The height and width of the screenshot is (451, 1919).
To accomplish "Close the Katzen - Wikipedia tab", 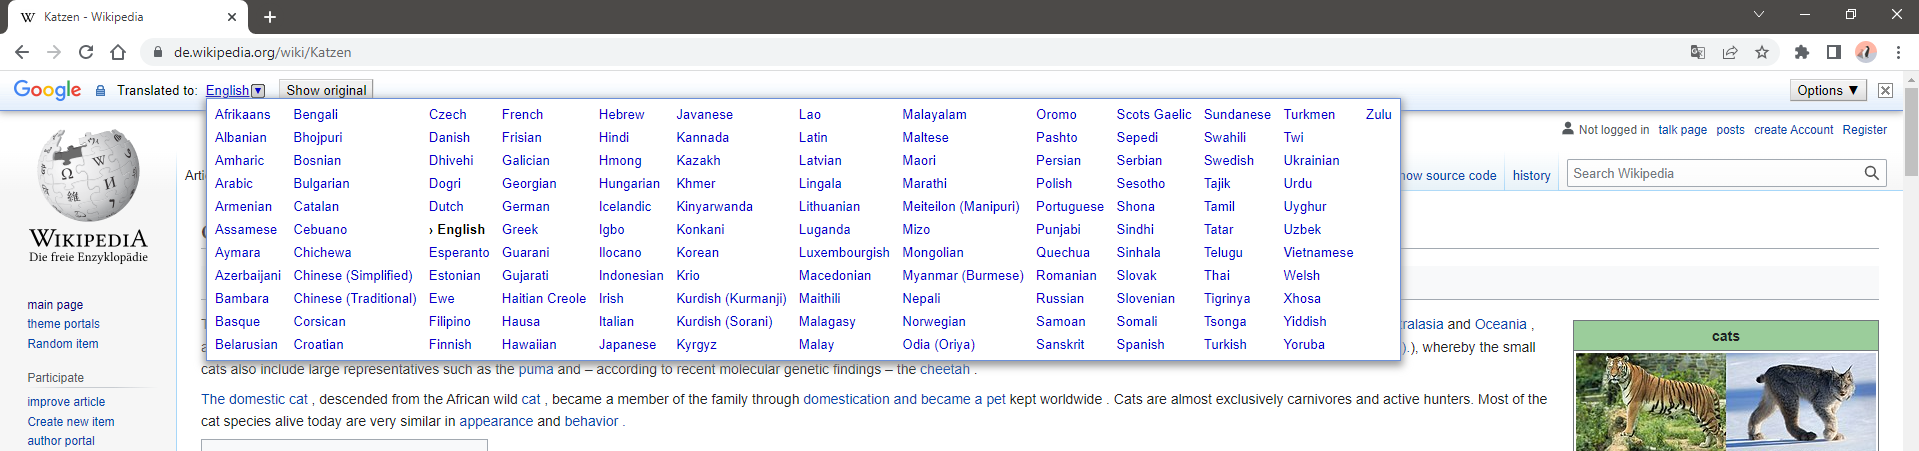I will tap(232, 17).
